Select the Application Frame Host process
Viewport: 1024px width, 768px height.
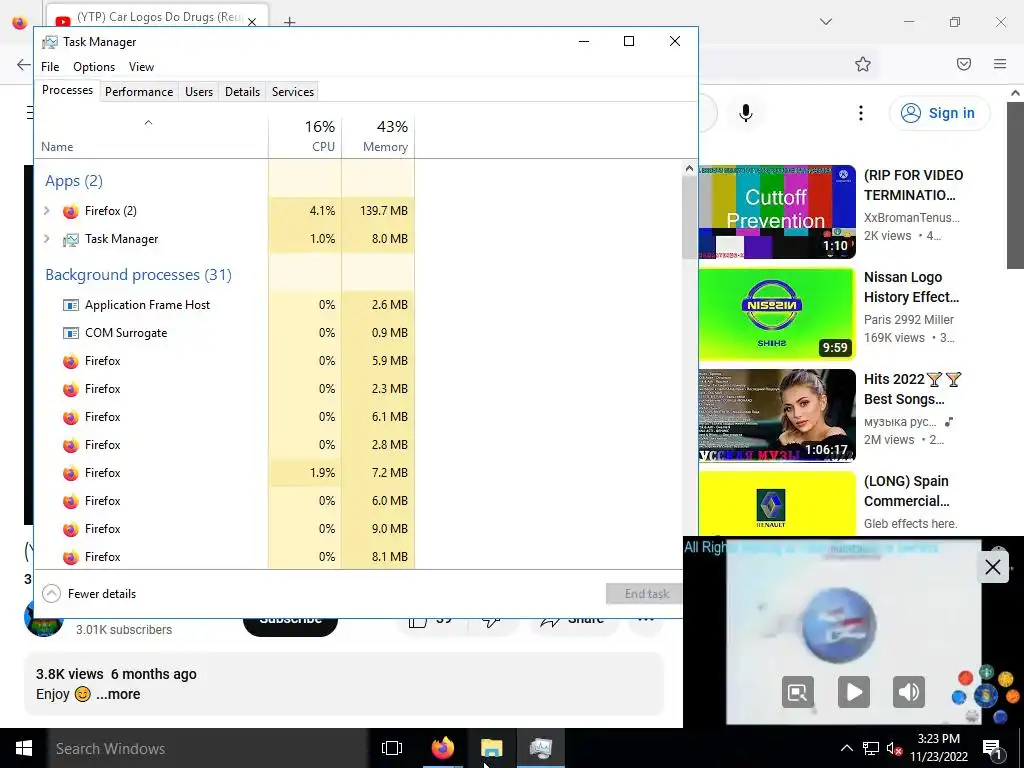click(x=225, y=305)
